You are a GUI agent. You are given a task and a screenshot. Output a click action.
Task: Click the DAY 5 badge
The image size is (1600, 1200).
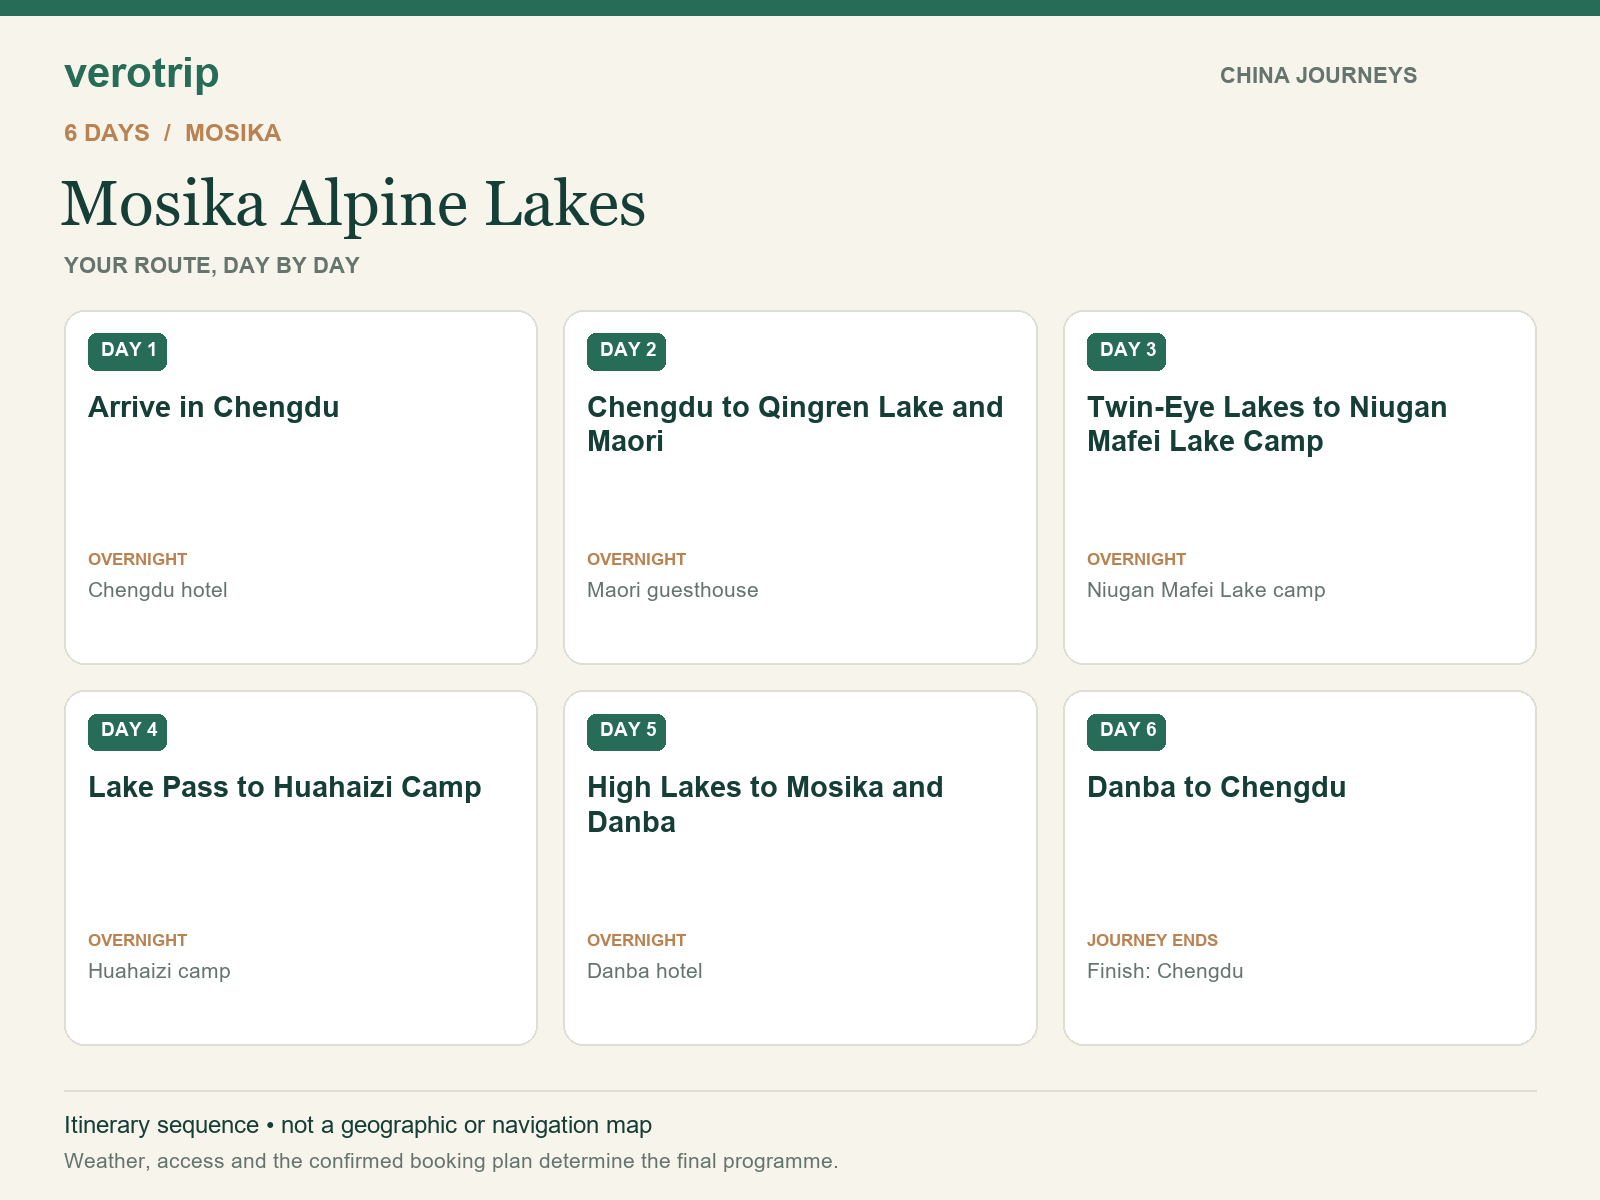(x=627, y=730)
